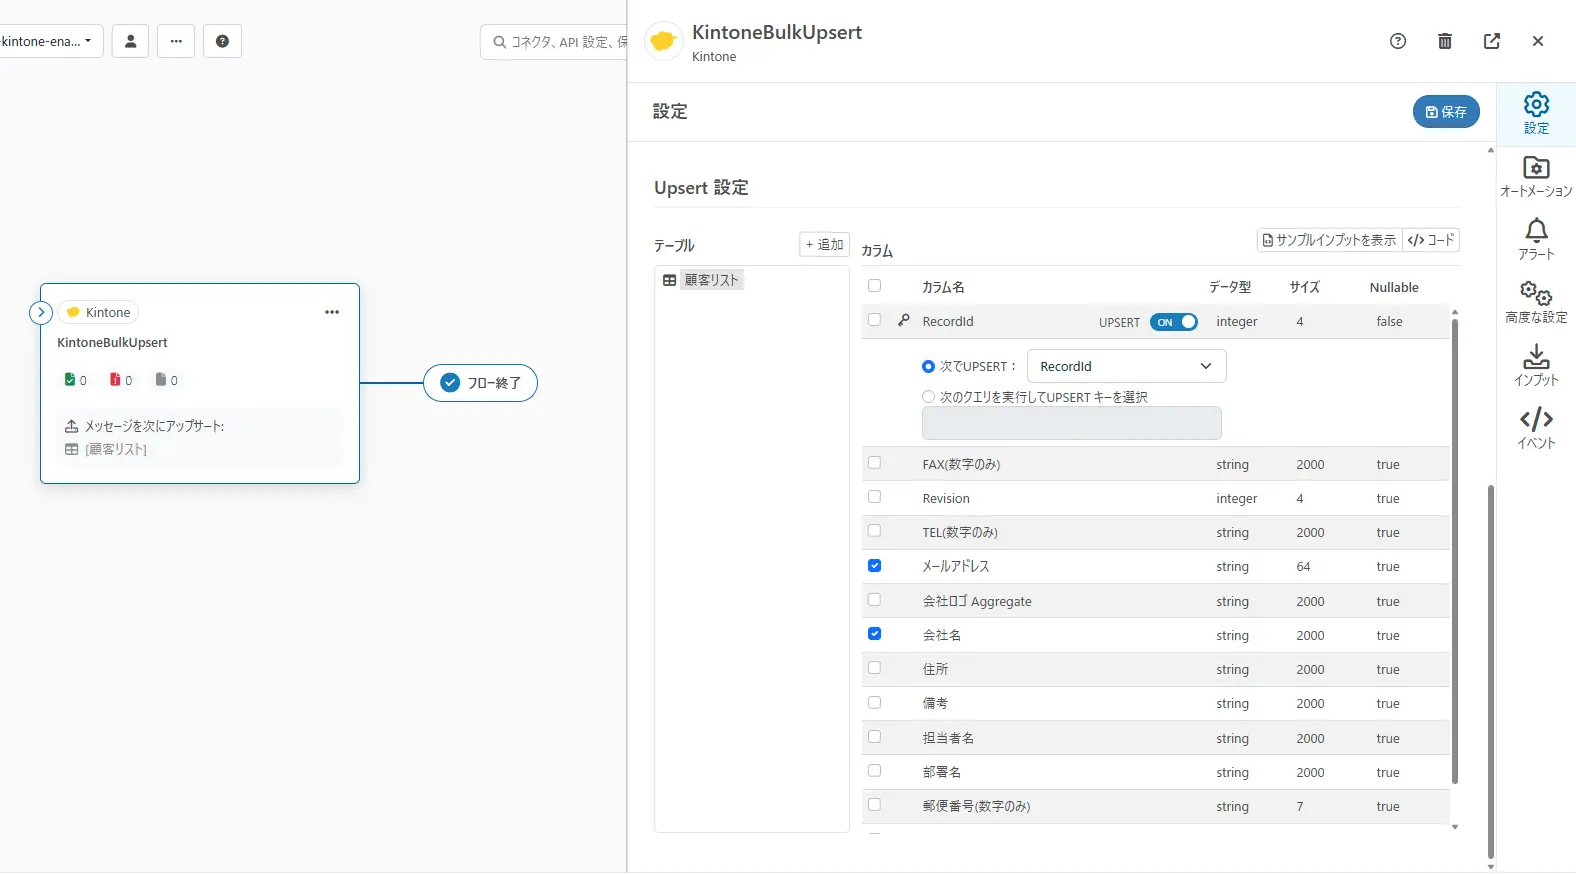Open the Alerts bell tab
Screen dimensions: 1576x874
pos(1536,239)
